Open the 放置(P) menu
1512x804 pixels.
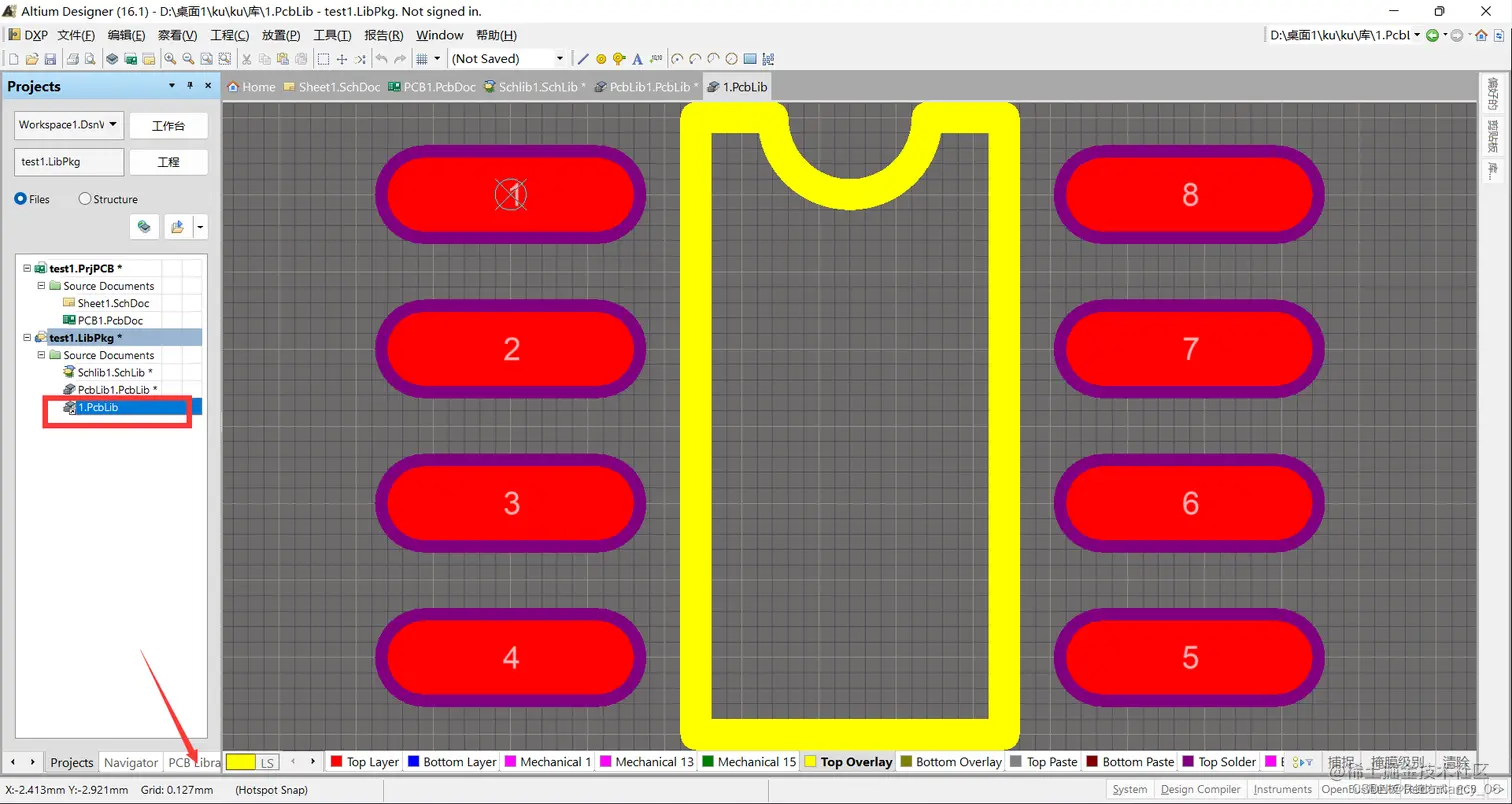click(281, 35)
